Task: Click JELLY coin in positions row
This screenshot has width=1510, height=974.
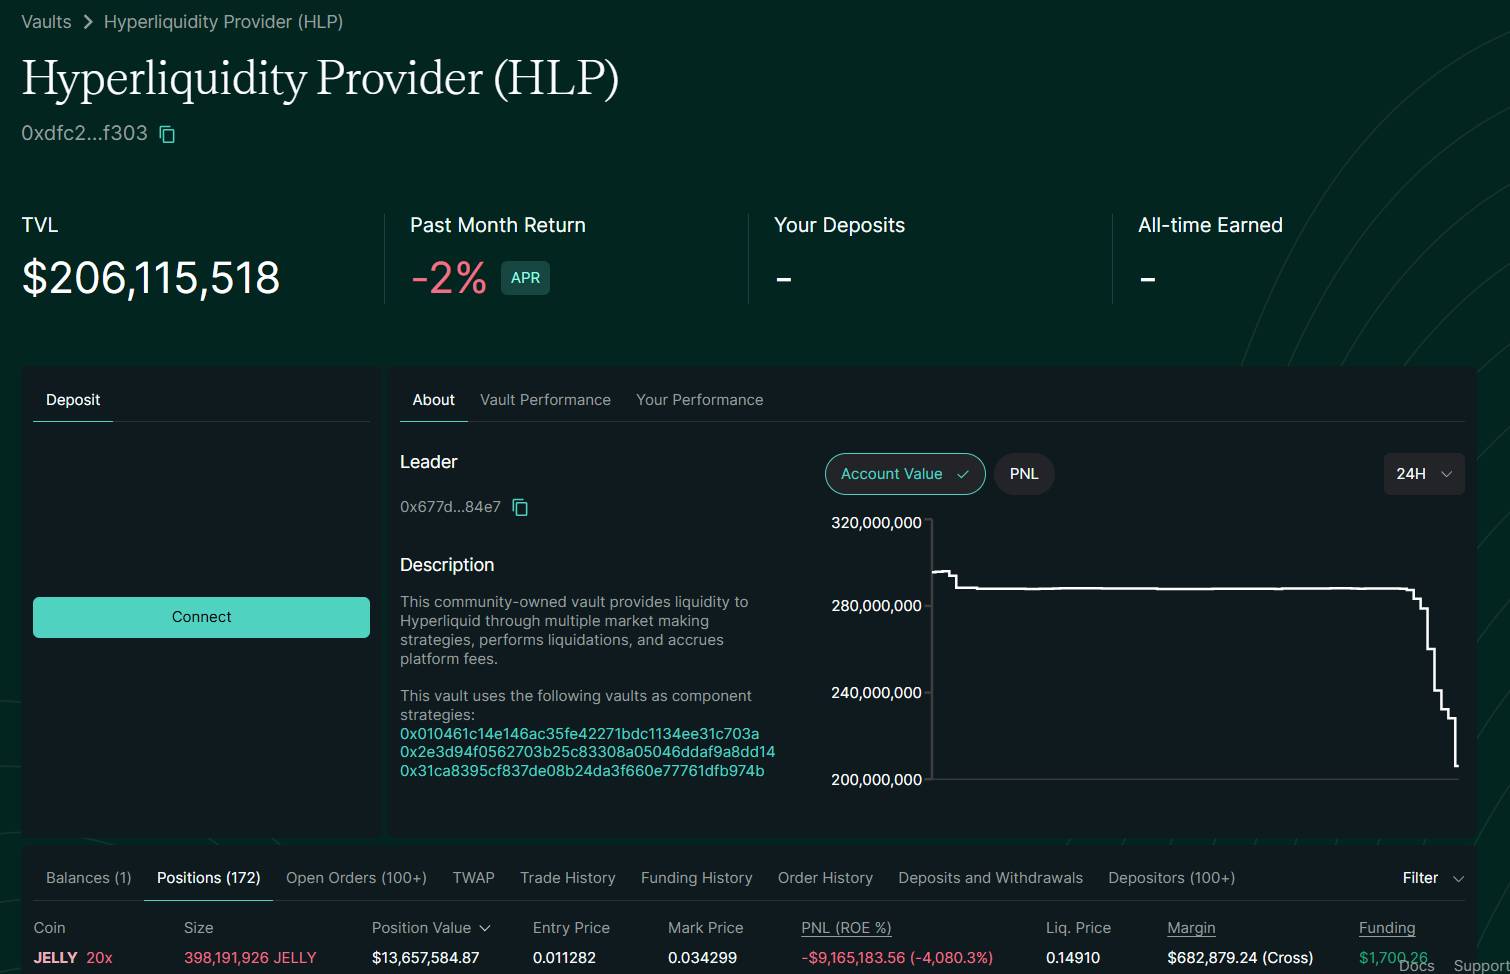Action: point(55,958)
